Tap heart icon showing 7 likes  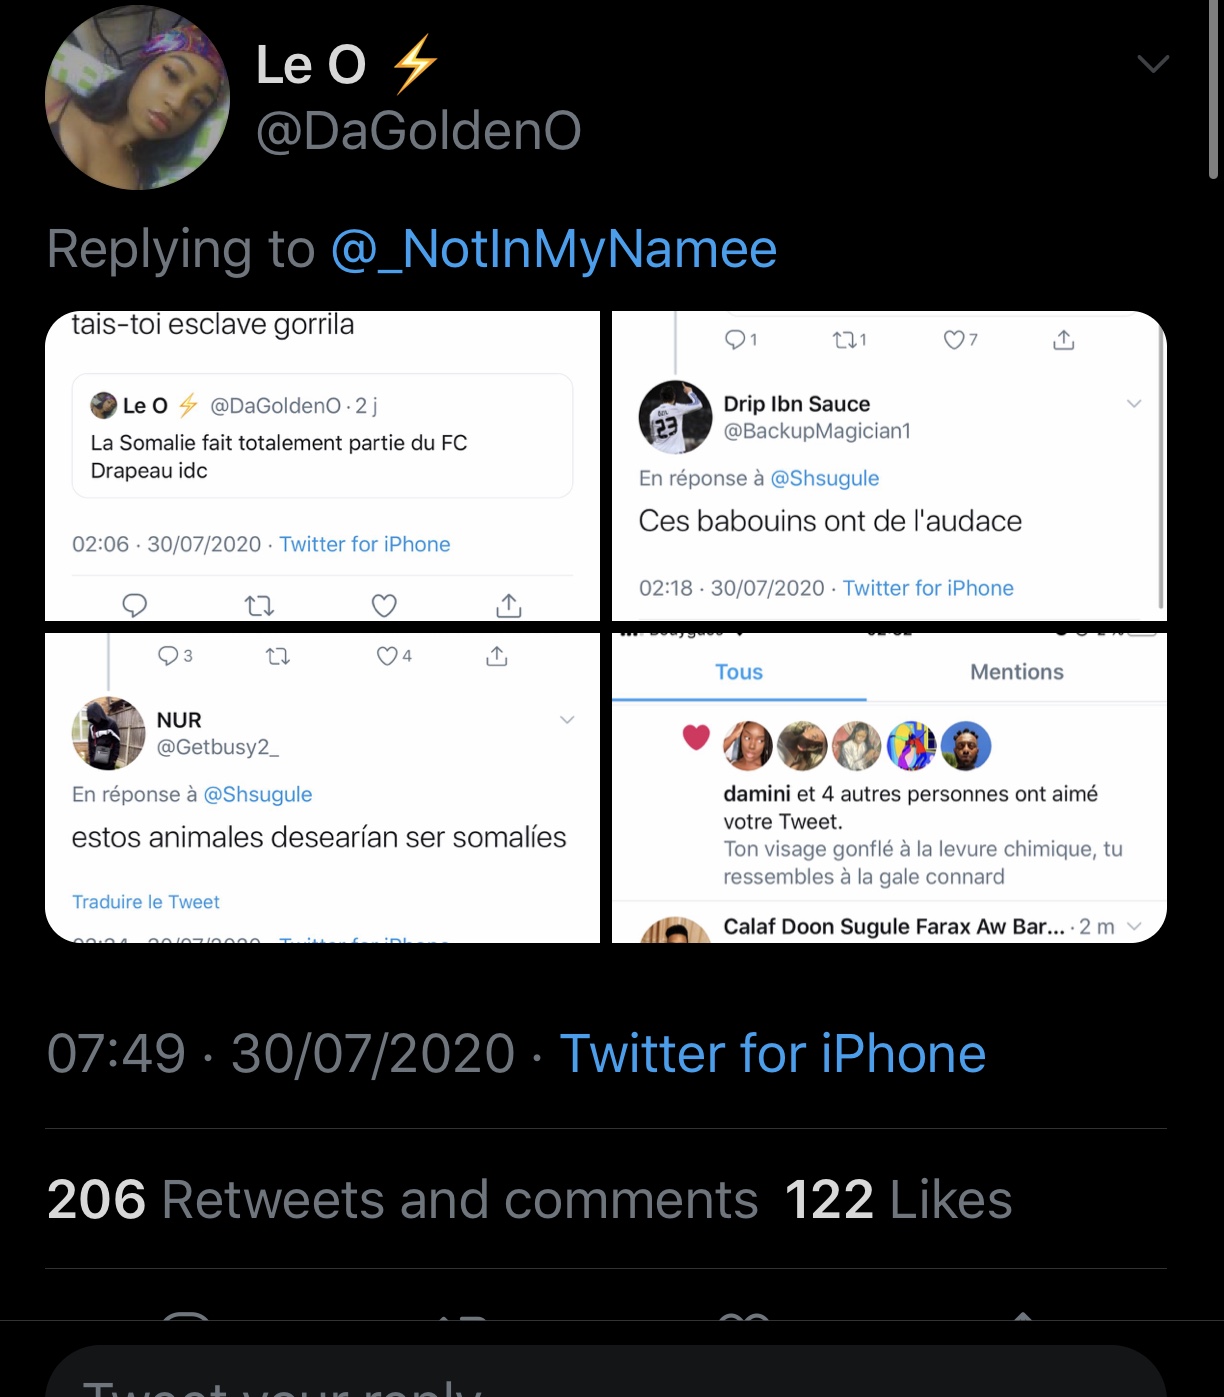click(x=954, y=340)
